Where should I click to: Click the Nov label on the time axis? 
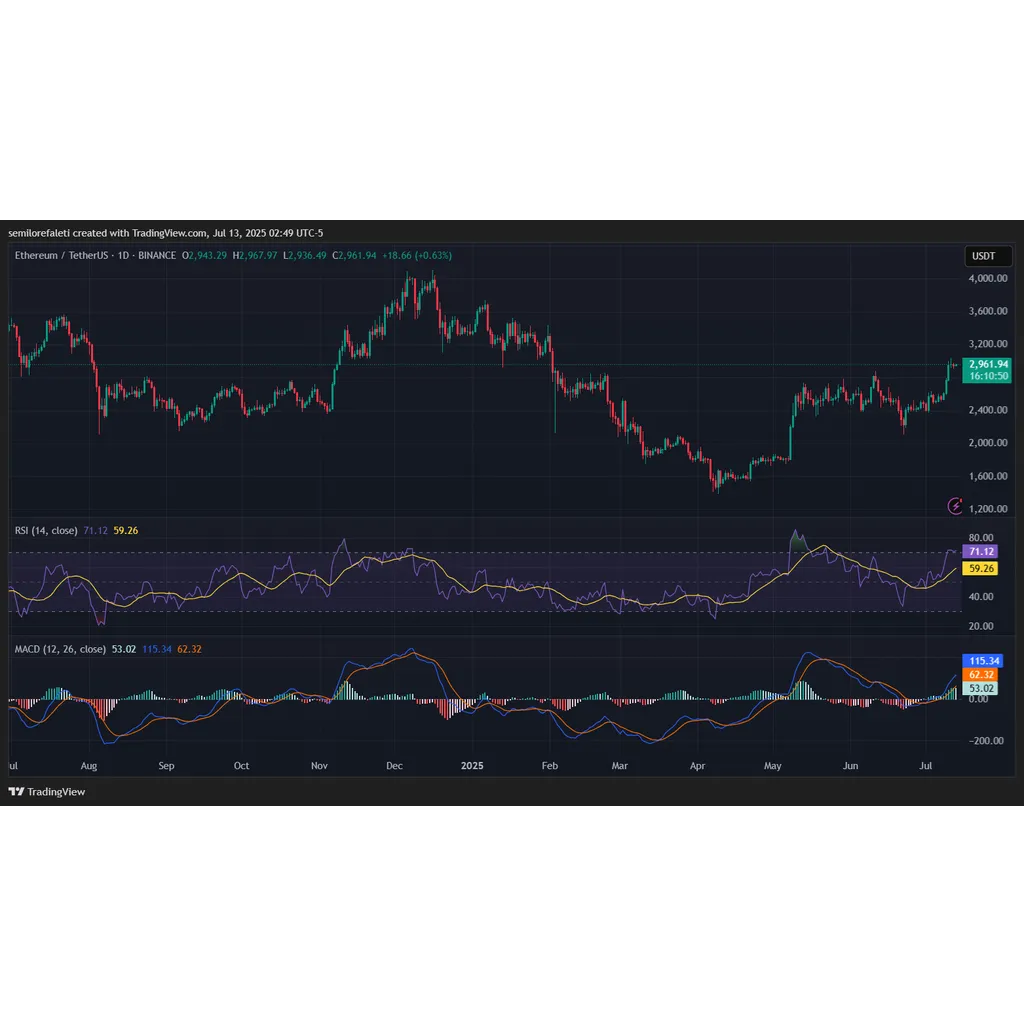click(319, 765)
